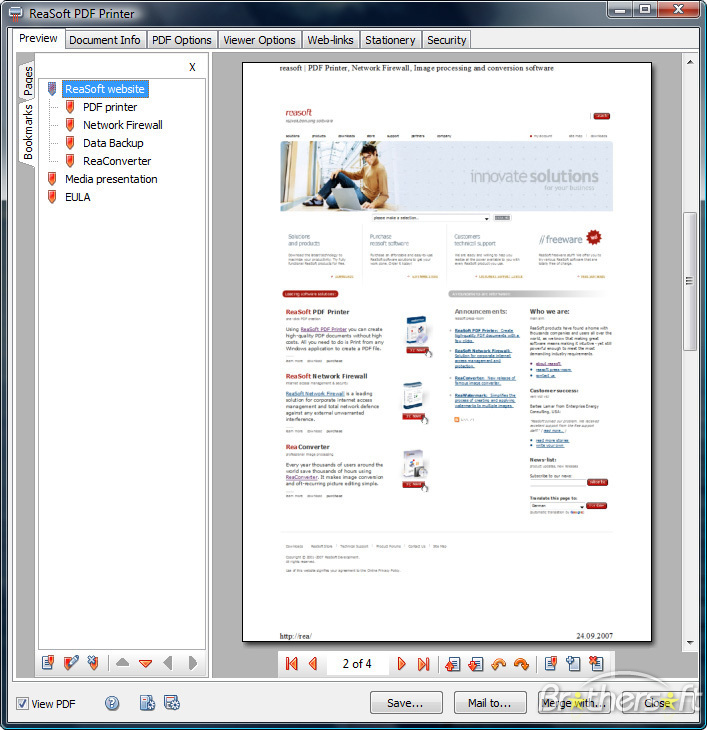Click the add bookmark icon

coord(48,662)
